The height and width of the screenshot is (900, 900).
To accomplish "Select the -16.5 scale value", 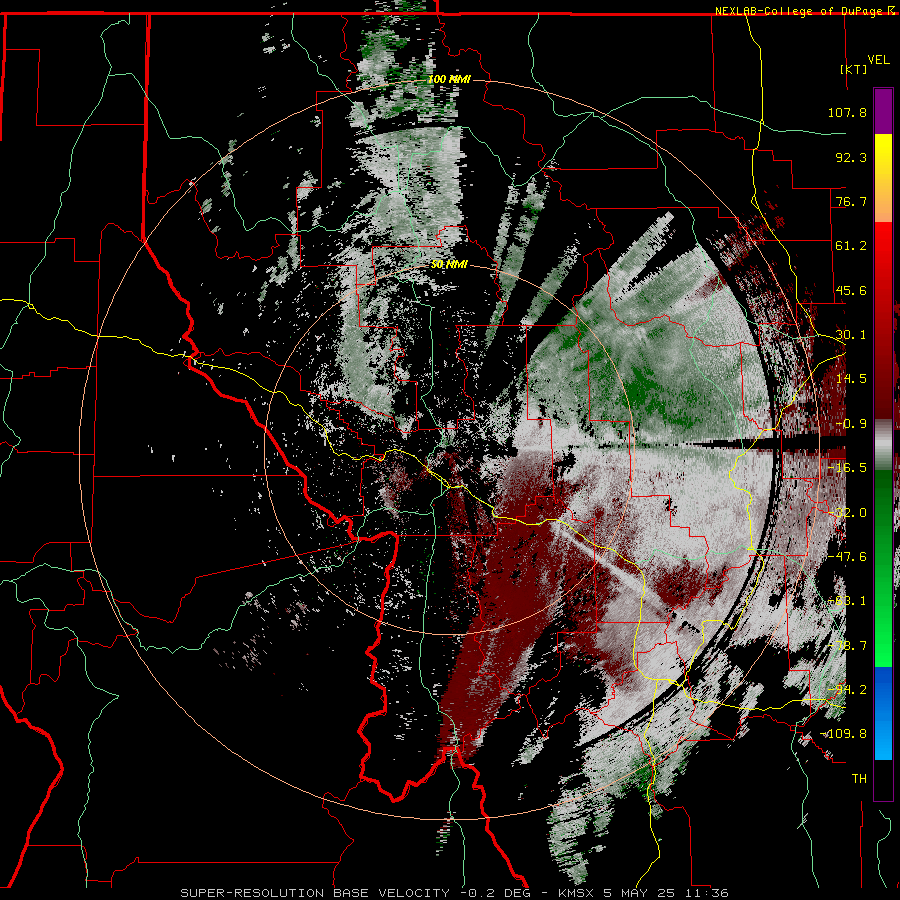I will 847,468.
